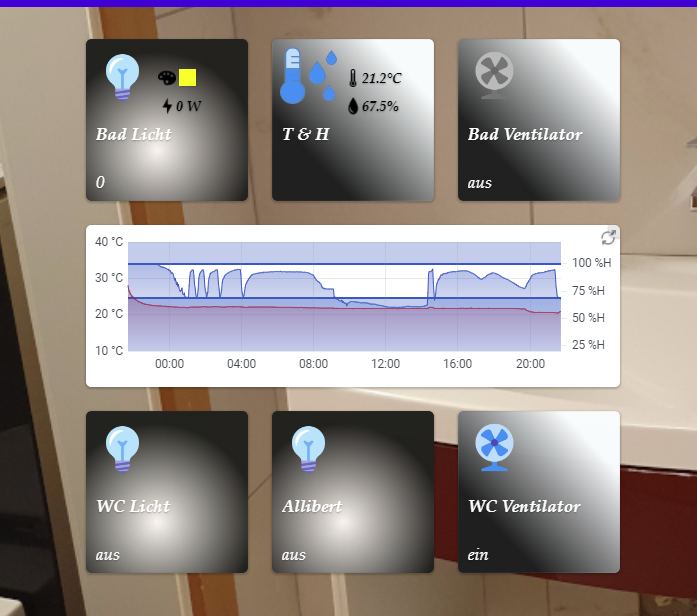Click the 25 %H axis label
The image size is (697, 616).
point(588,345)
